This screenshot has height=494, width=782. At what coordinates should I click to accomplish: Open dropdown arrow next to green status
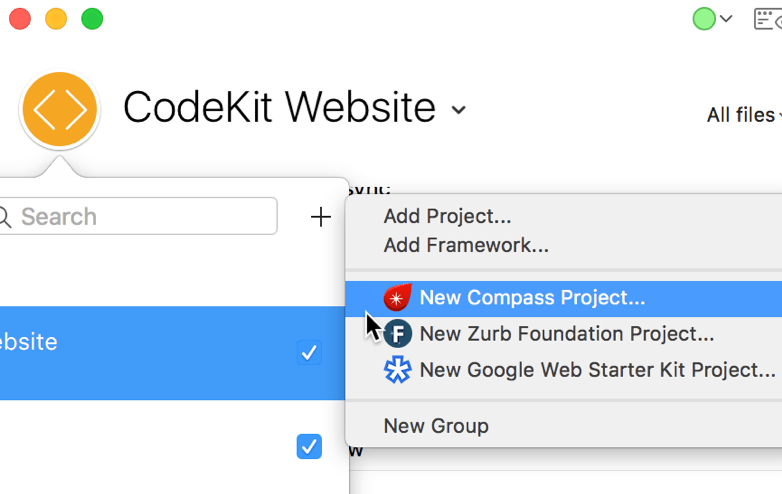726,19
